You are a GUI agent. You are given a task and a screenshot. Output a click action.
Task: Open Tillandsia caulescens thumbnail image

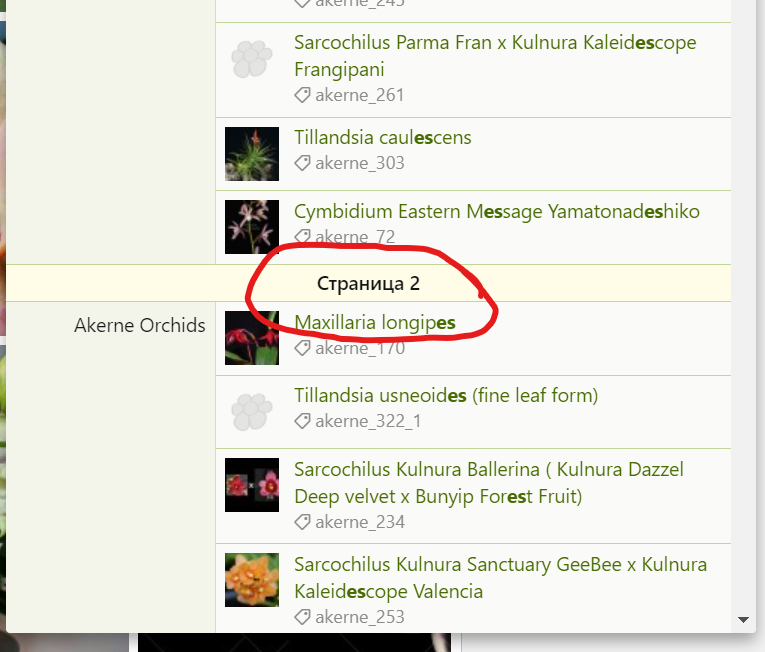pos(252,154)
